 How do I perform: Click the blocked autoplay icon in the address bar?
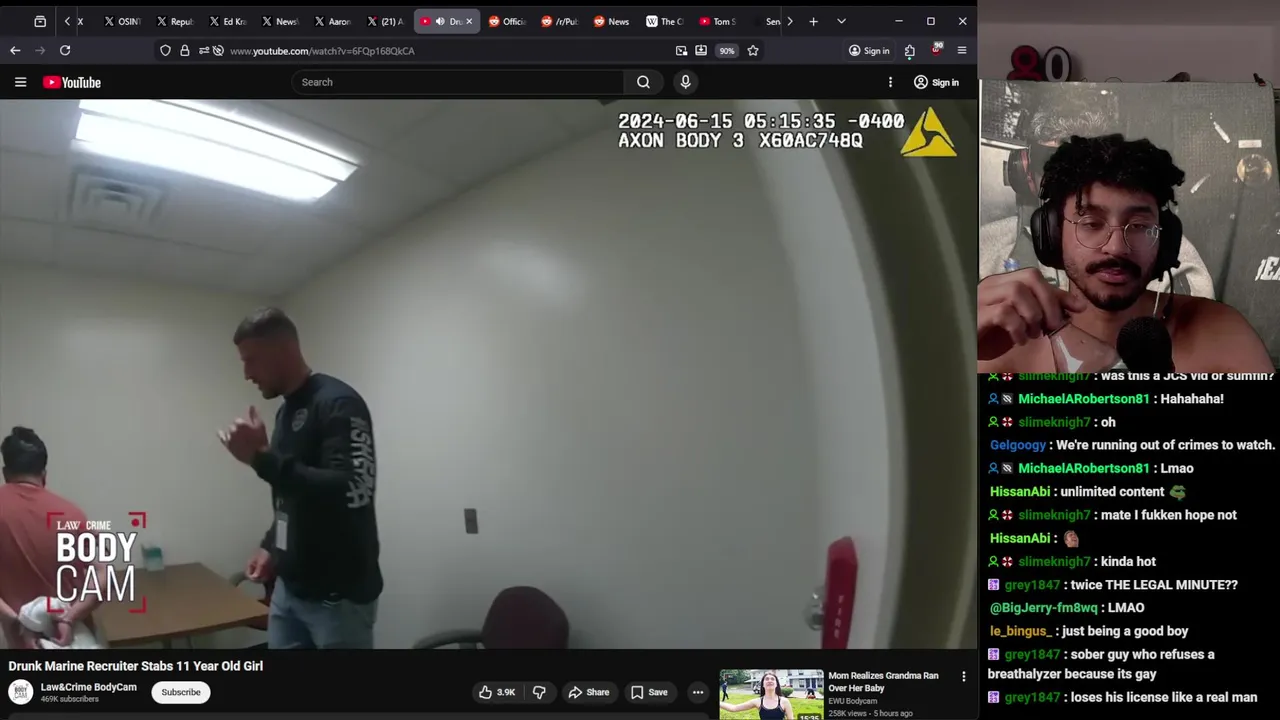point(218,50)
